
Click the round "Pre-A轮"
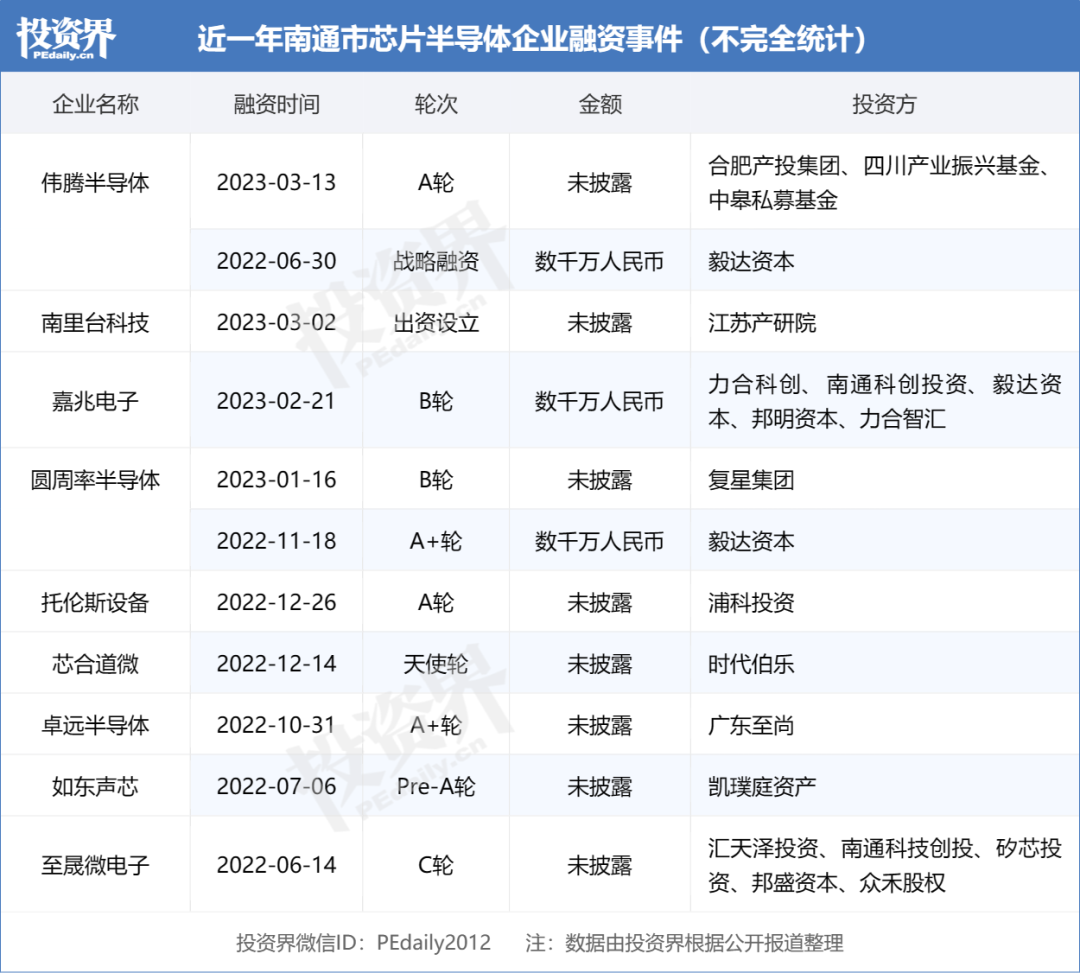(x=436, y=786)
